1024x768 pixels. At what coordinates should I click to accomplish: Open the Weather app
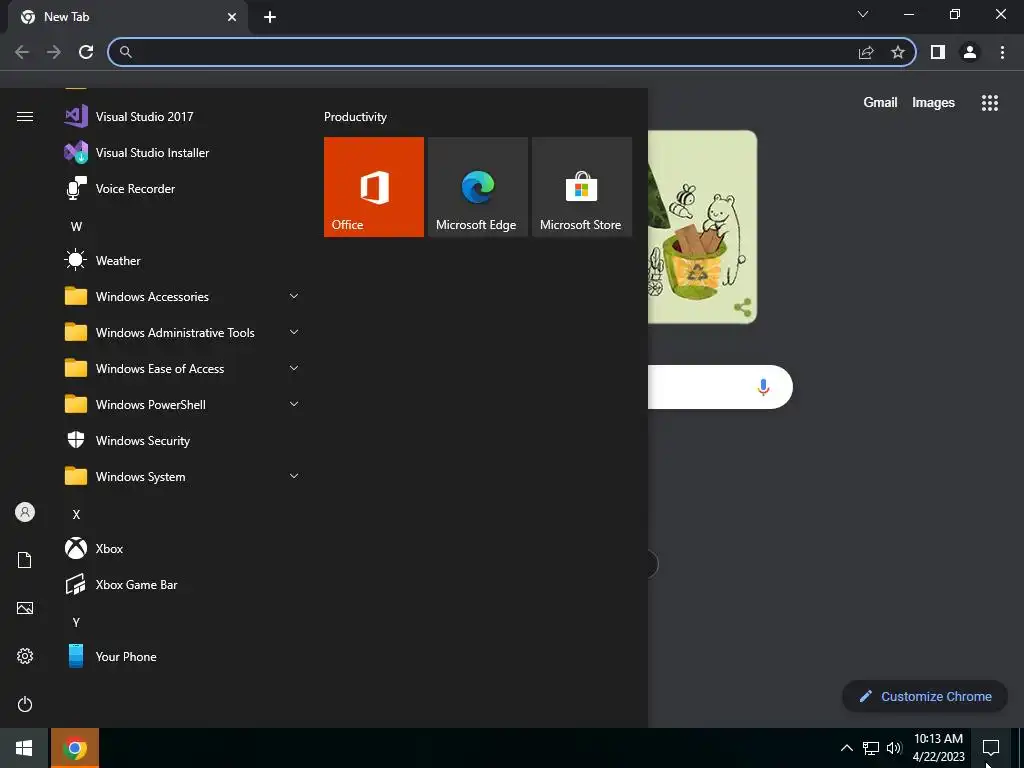pyautogui.click(x=182, y=261)
